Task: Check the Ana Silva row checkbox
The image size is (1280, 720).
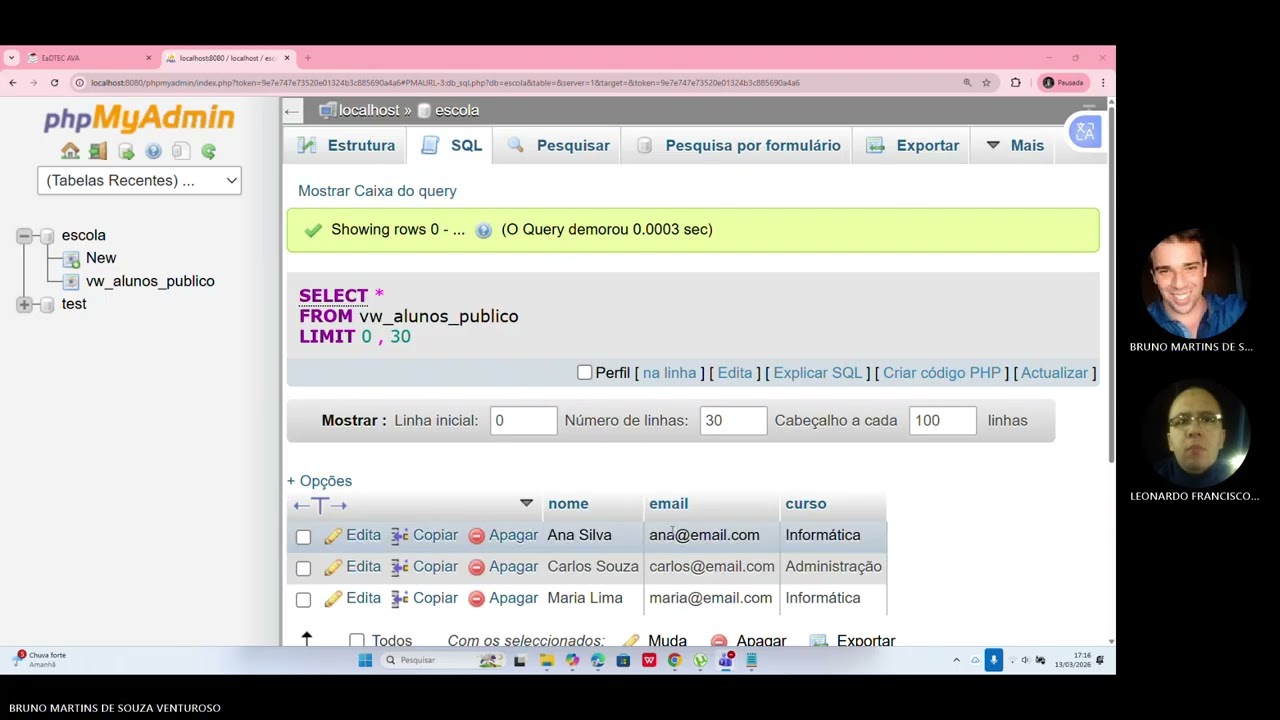Action: click(304, 537)
